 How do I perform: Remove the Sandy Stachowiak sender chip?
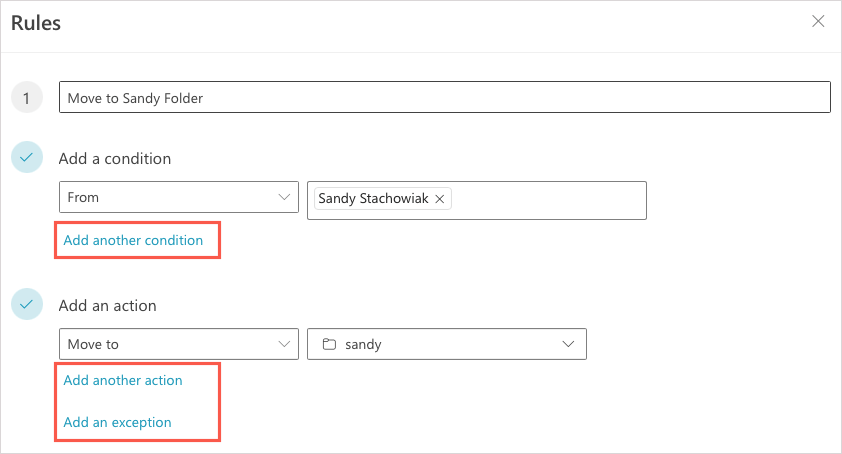click(440, 198)
